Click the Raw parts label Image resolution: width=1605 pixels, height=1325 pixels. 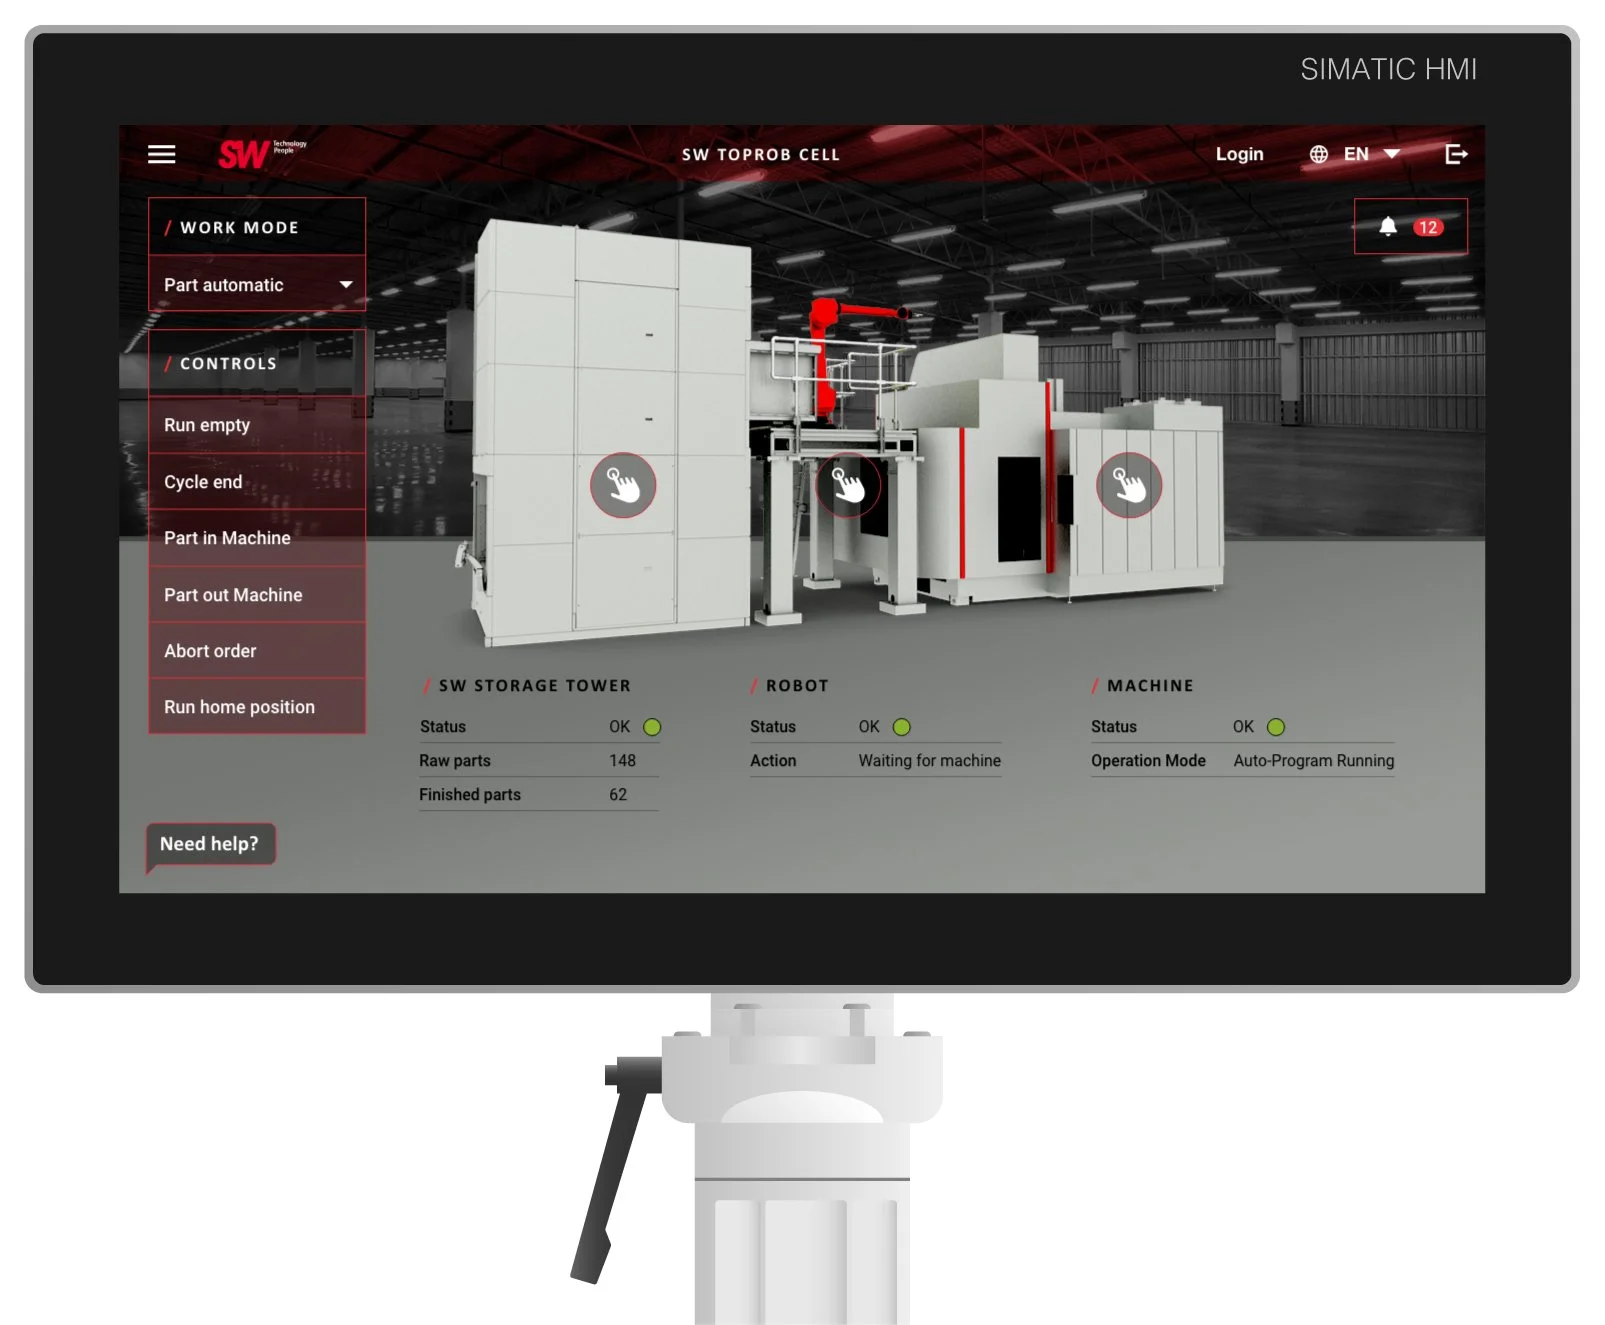[x=455, y=761]
